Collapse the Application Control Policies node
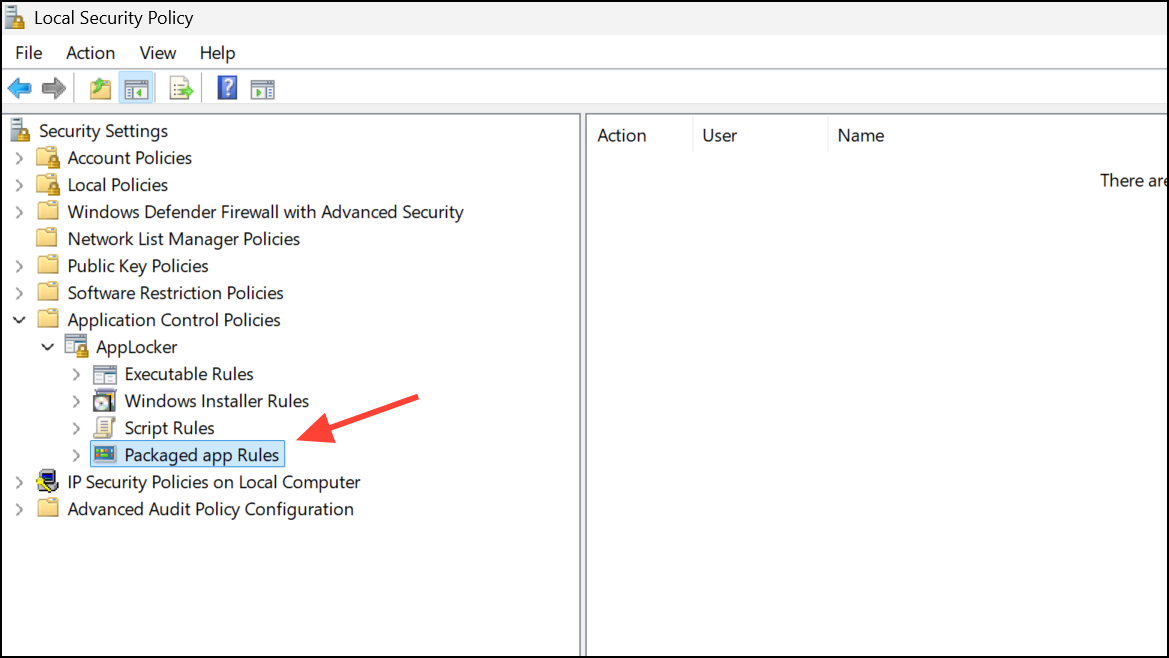Viewport: 1169px width, 658px height. tap(19, 320)
